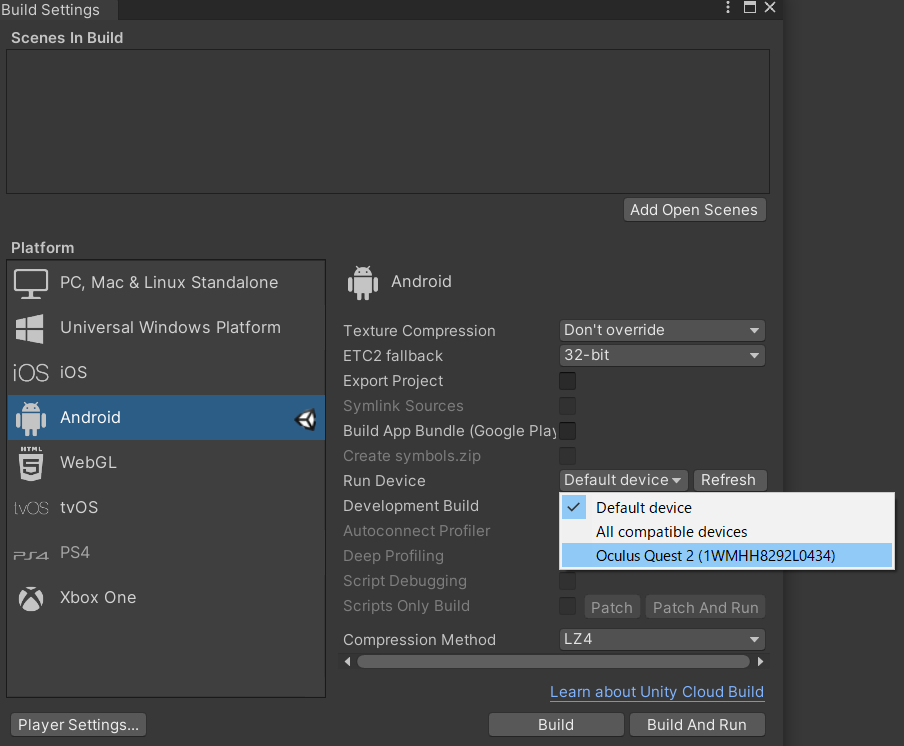Screen dimensions: 904x746
Task: Choose the iOS platform icon
Action: (31, 373)
